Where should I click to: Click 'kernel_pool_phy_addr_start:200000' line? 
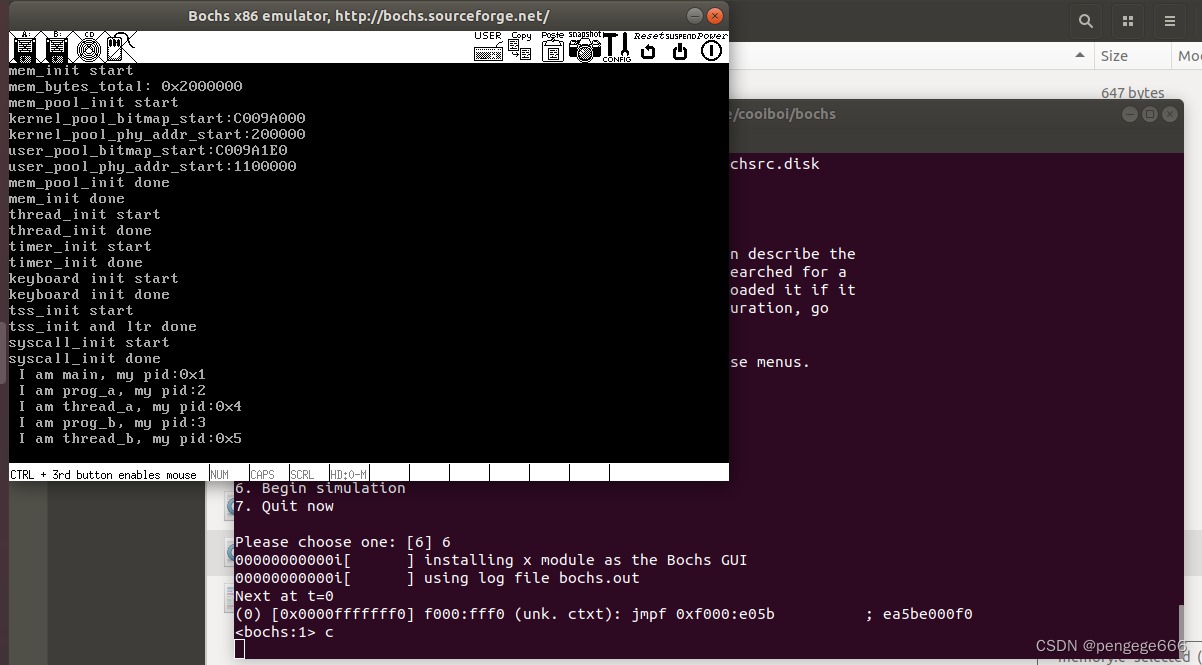coord(157,135)
